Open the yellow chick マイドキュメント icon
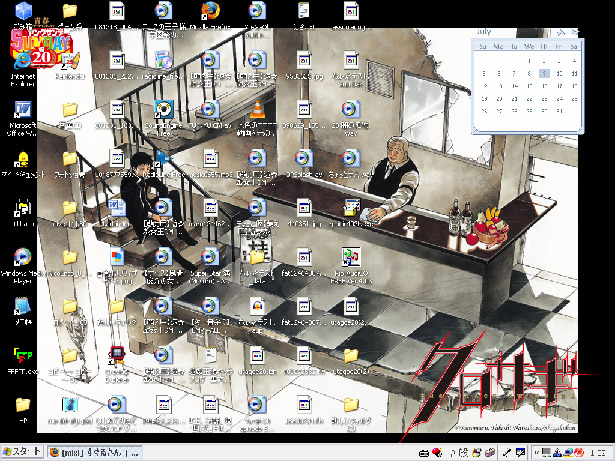Image resolution: width=615 pixels, height=461 pixels. (23, 159)
